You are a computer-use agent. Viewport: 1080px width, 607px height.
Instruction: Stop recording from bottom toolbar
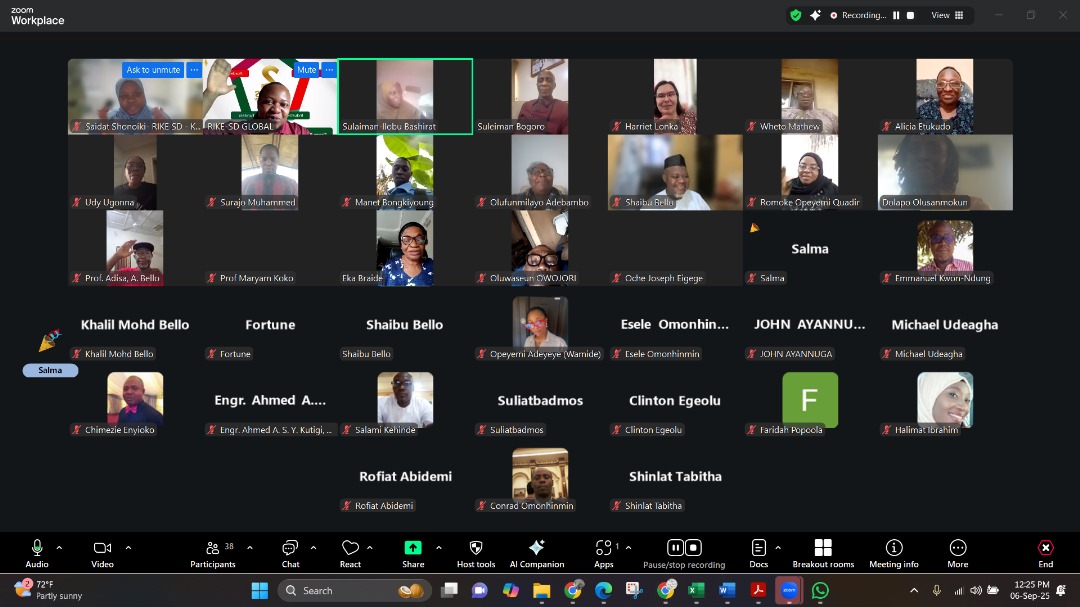694,548
